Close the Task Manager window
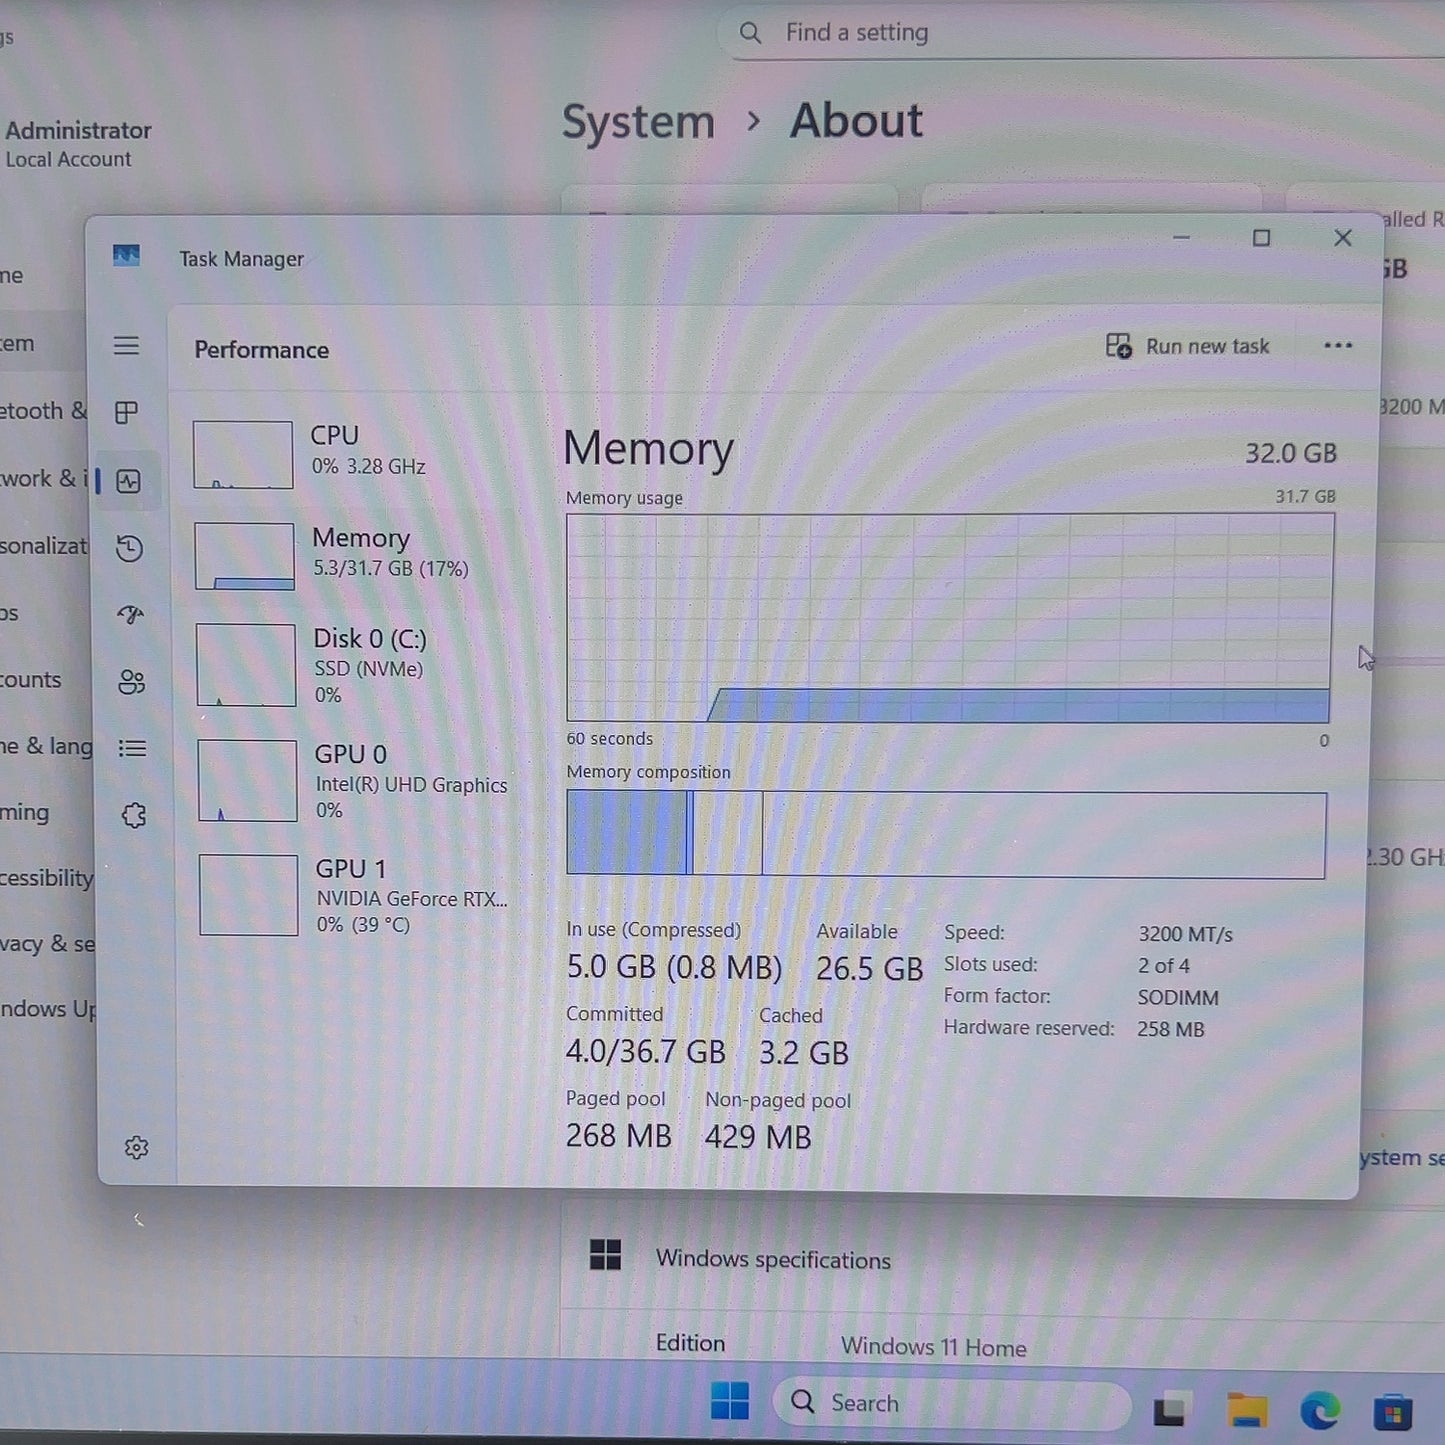Screen dimensions: 1445x1445 coord(1343,238)
